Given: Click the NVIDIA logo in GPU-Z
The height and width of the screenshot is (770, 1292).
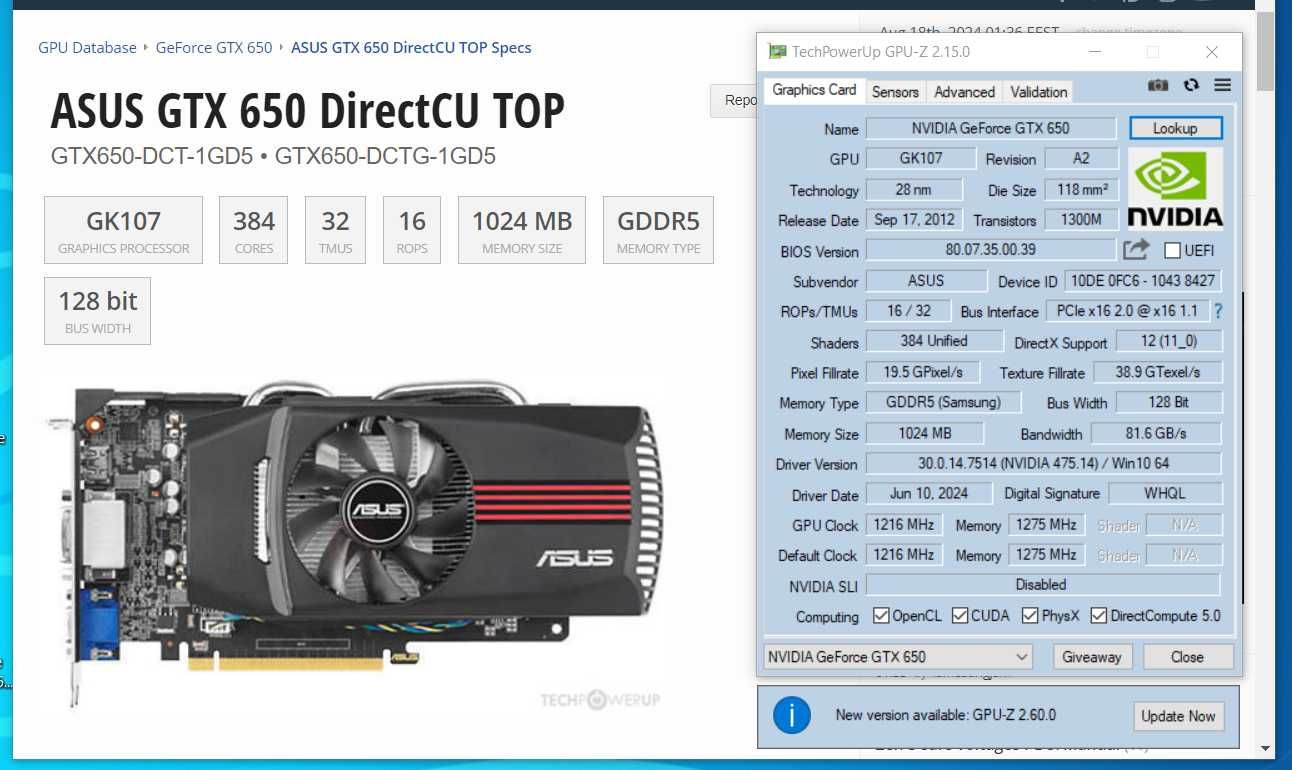Looking at the screenshot, I should click(1175, 189).
